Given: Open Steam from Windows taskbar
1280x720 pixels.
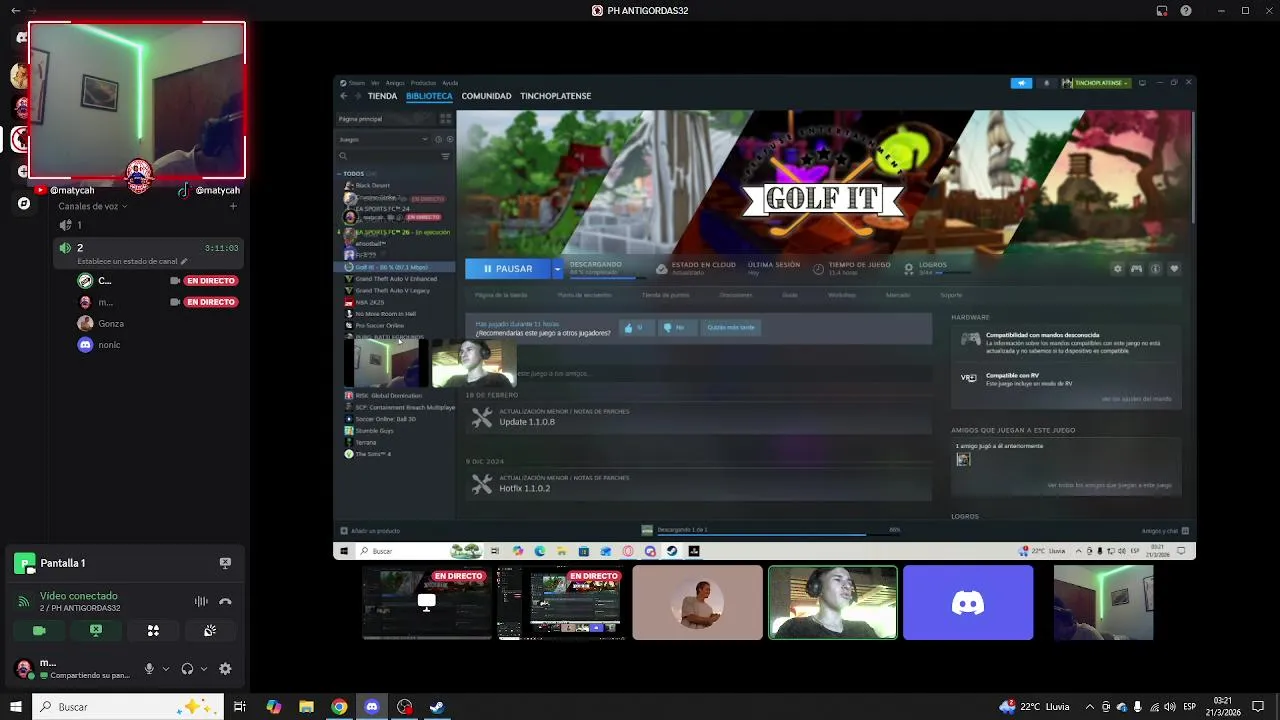Looking at the screenshot, I should tap(437, 706).
